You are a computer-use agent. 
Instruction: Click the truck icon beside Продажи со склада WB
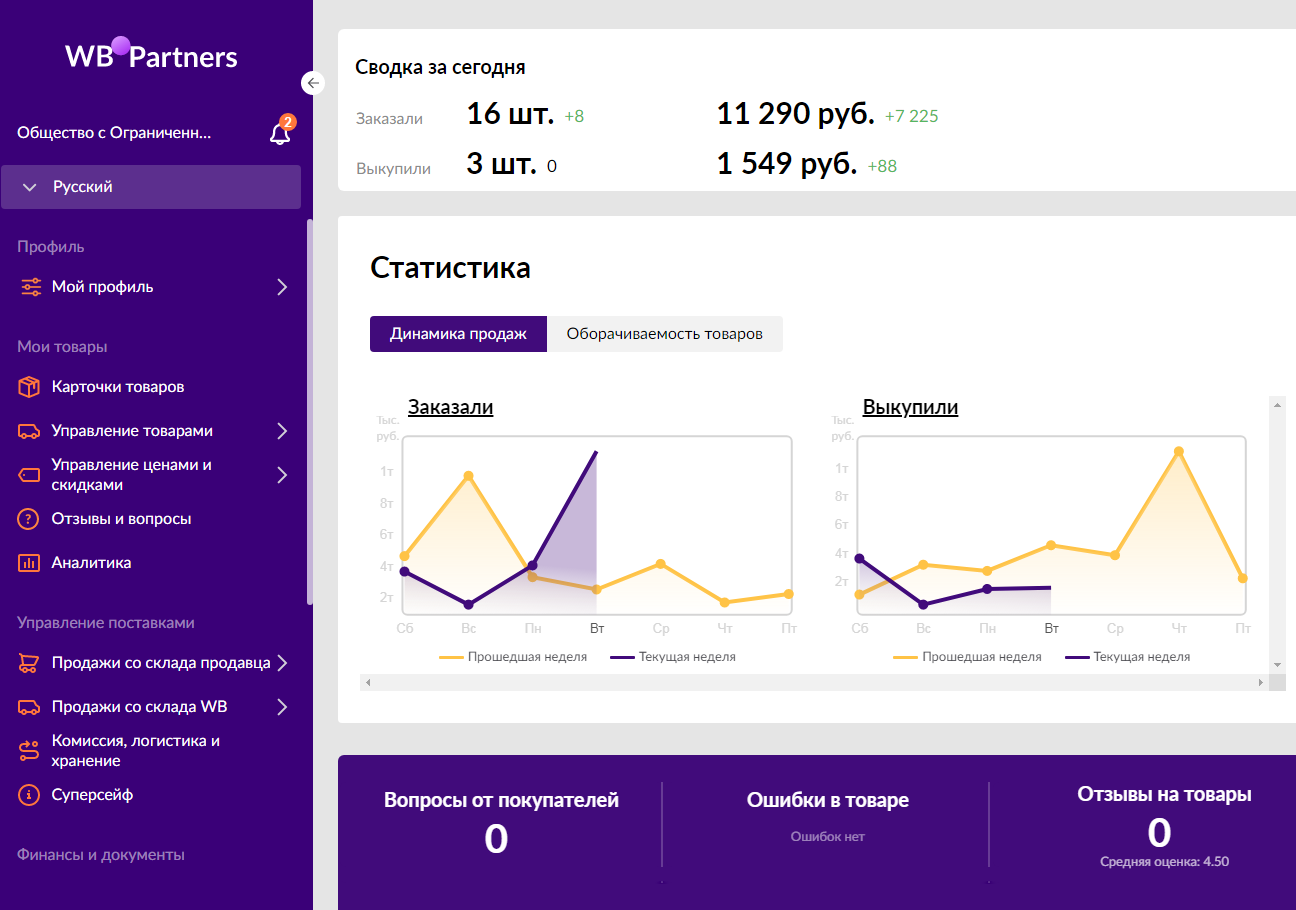[x=30, y=707]
